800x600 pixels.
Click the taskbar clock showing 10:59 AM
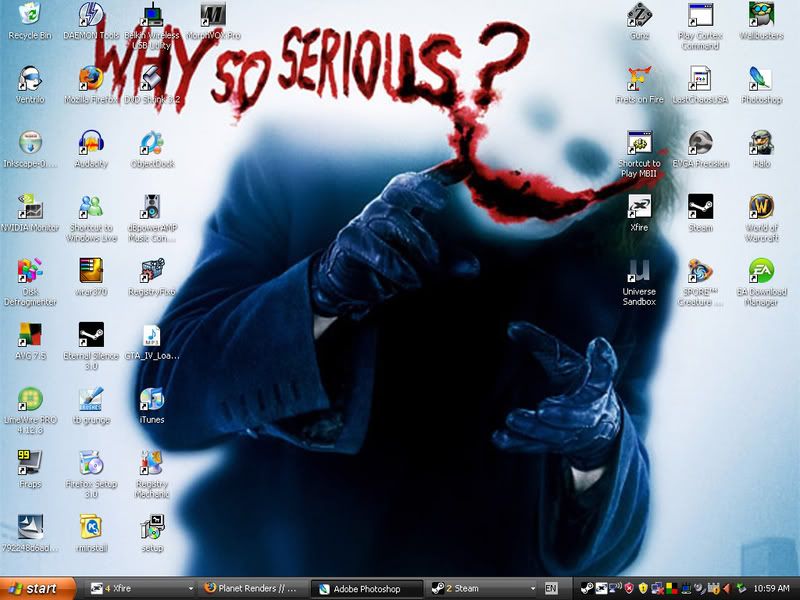[x=771, y=588]
